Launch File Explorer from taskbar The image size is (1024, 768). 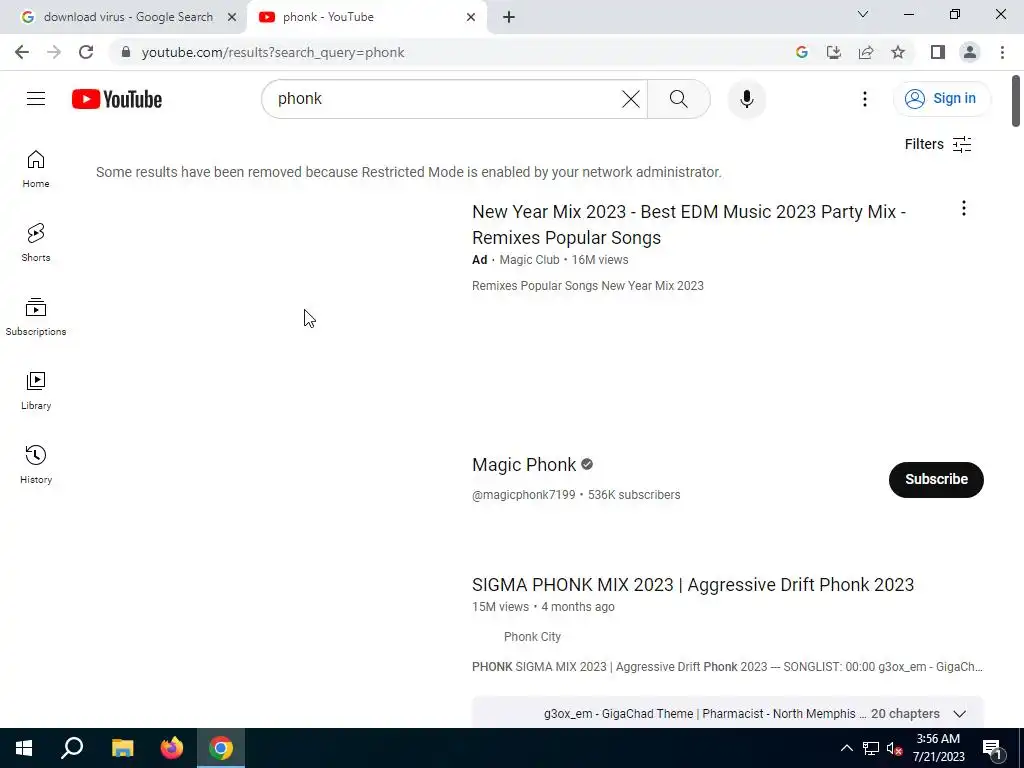click(x=122, y=748)
